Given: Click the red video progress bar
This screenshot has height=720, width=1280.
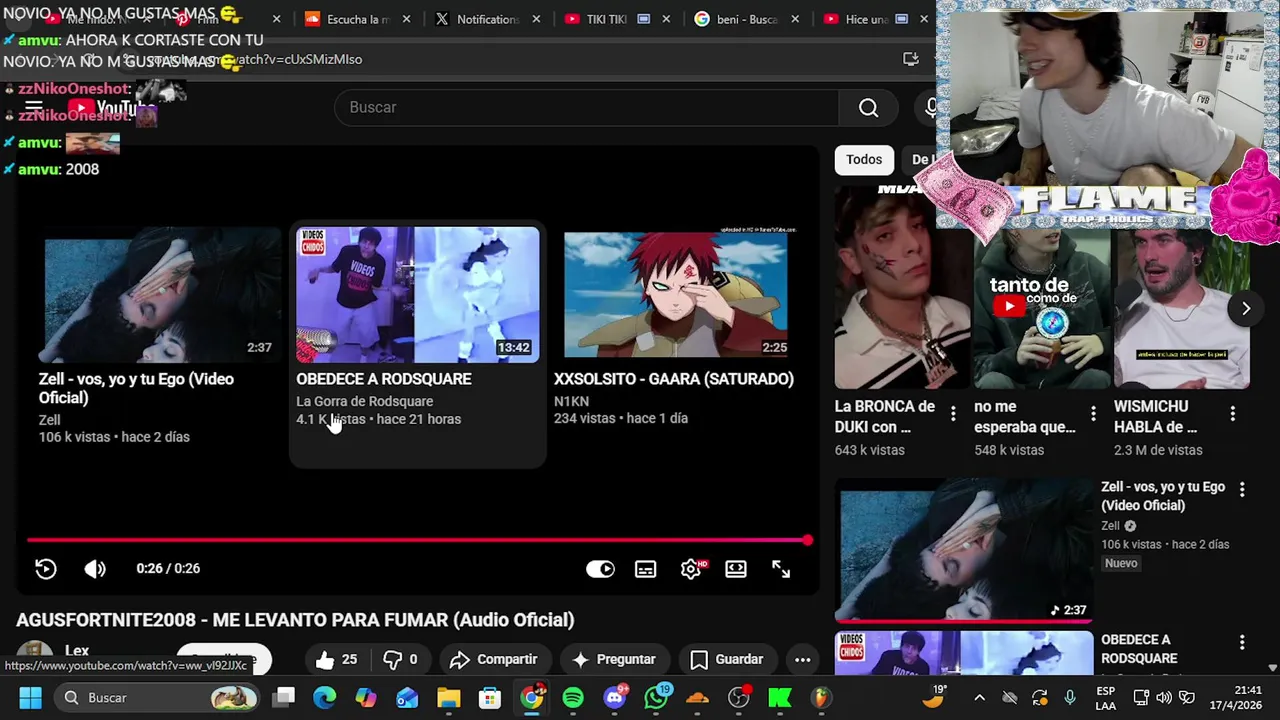Looking at the screenshot, I should tap(418, 540).
